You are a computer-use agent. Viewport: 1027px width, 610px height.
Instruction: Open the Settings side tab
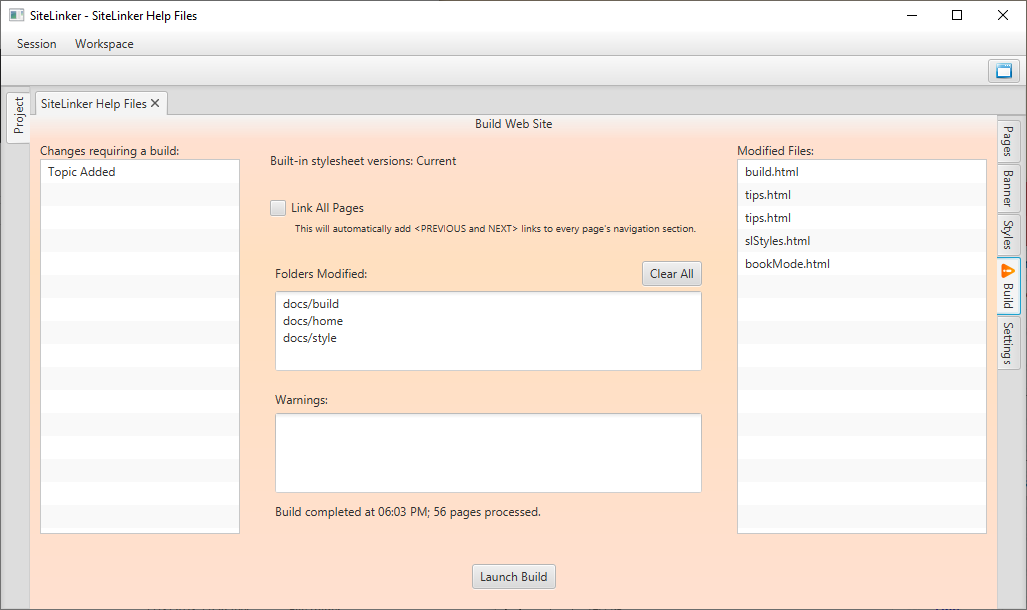point(1008,343)
